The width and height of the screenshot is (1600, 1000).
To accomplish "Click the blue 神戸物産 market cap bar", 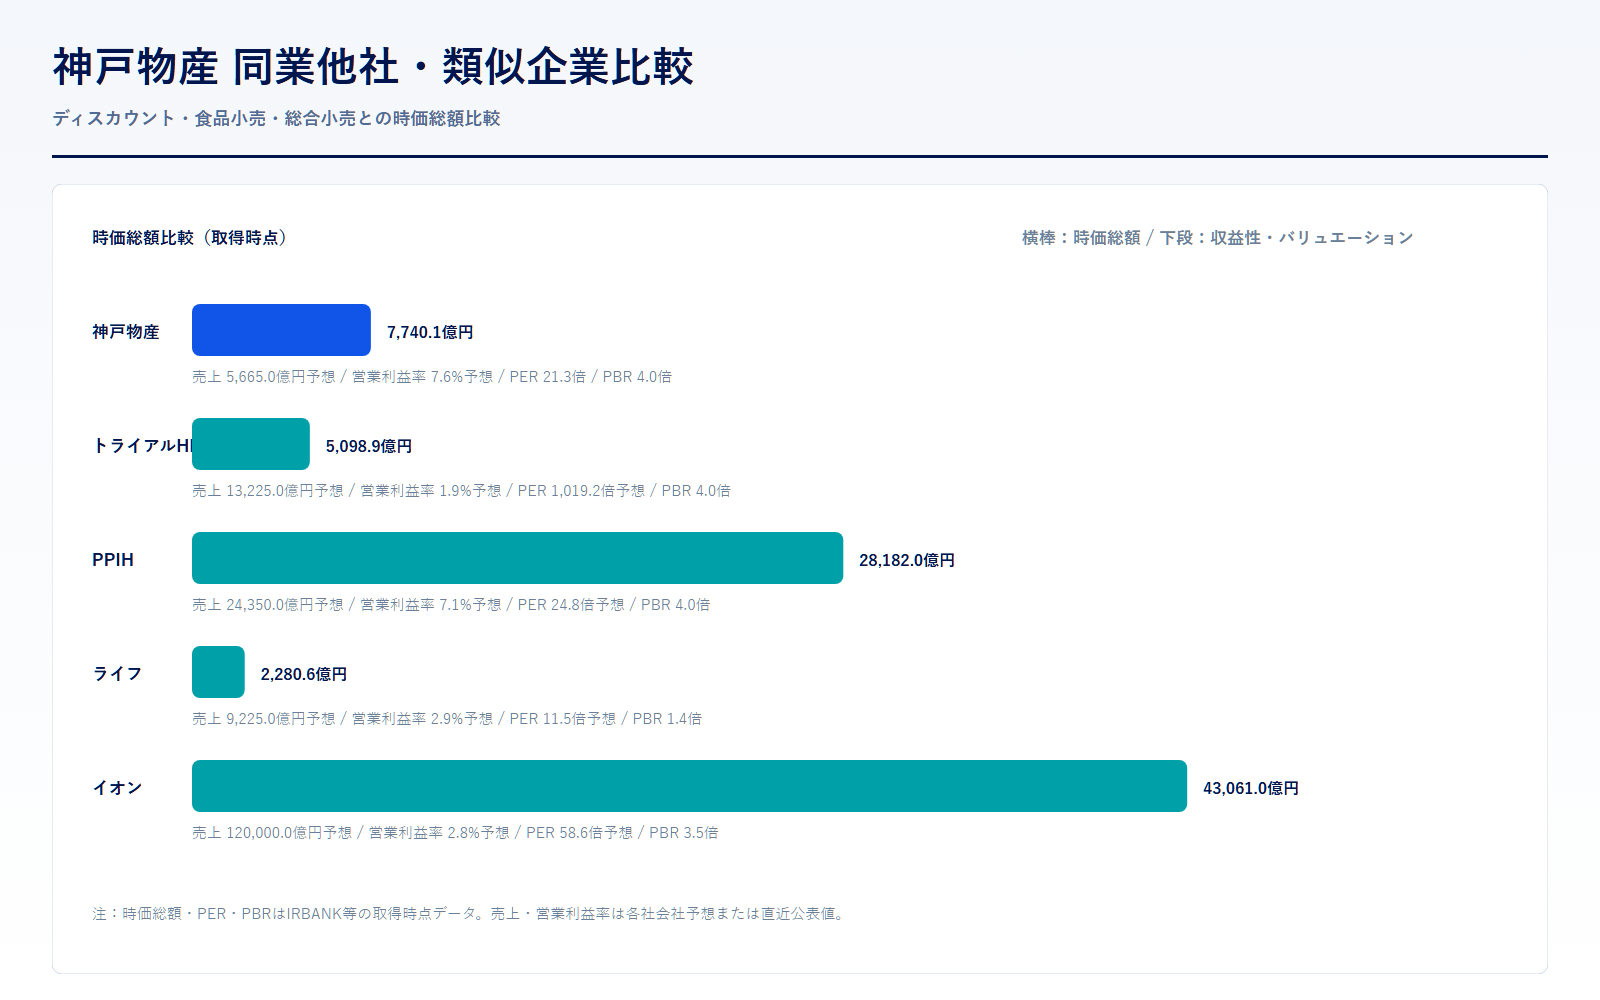I will [x=281, y=330].
